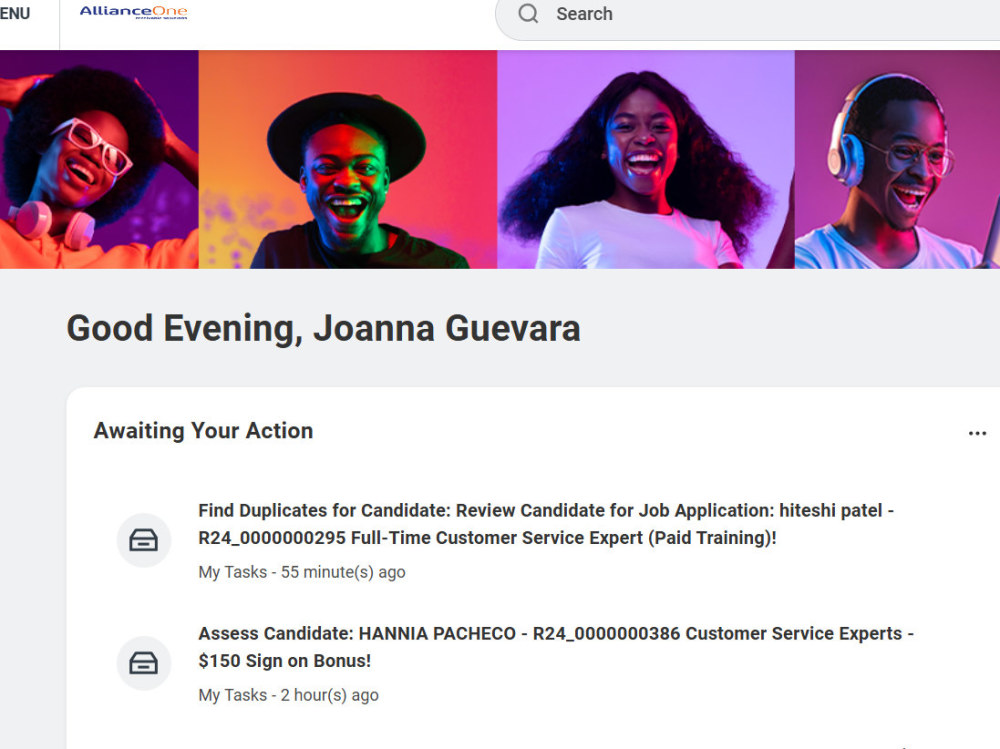Click the search magnifier icon
Screen dimensions: 1000x749
(528, 13)
